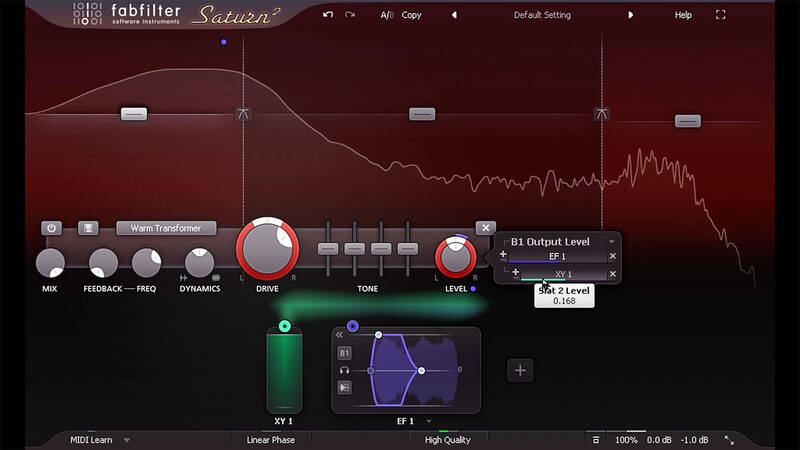Enter full screen mode
Screen dimensions: 800x450
coord(720,15)
